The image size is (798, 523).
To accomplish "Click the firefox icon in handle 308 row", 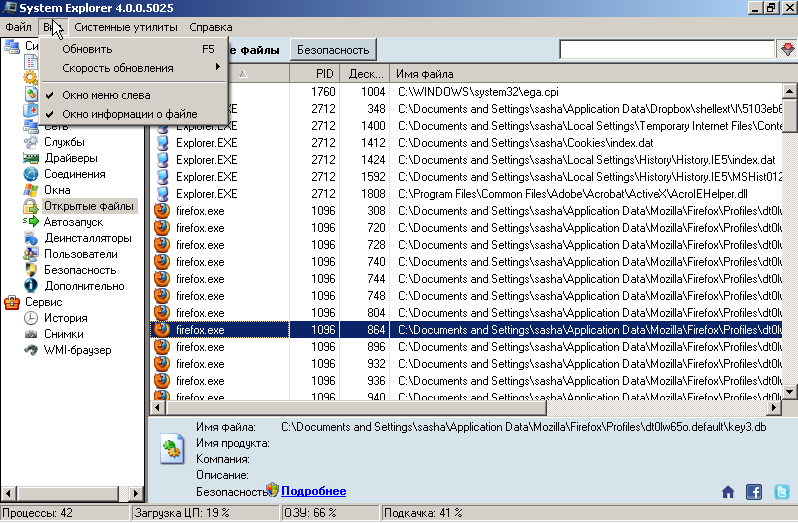I will pyautogui.click(x=162, y=211).
